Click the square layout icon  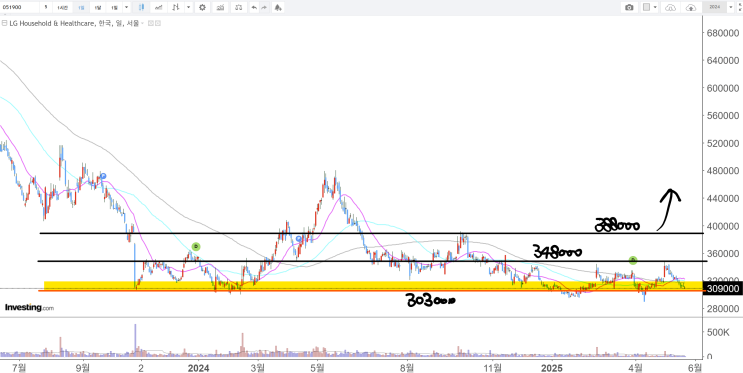[x=646, y=7]
